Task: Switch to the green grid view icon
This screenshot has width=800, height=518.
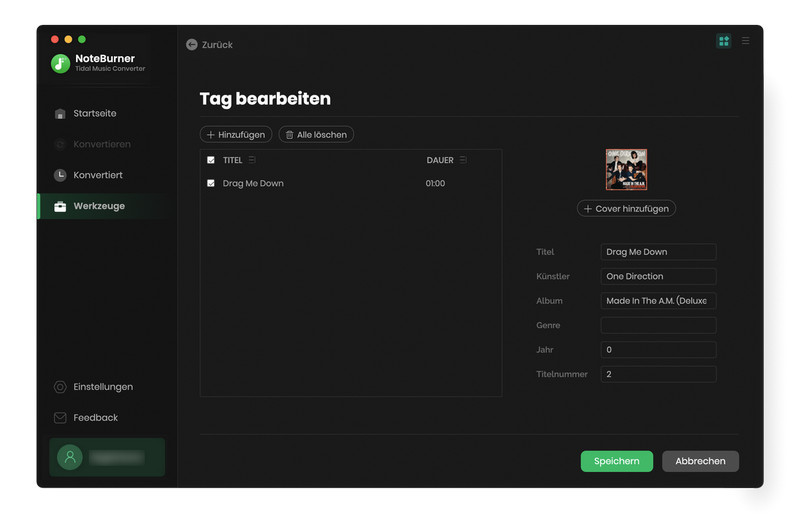Action: [723, 41]
